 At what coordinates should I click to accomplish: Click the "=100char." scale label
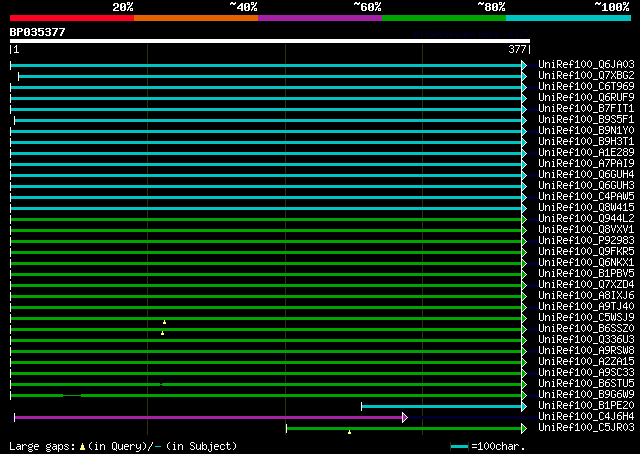coord(498,446)
